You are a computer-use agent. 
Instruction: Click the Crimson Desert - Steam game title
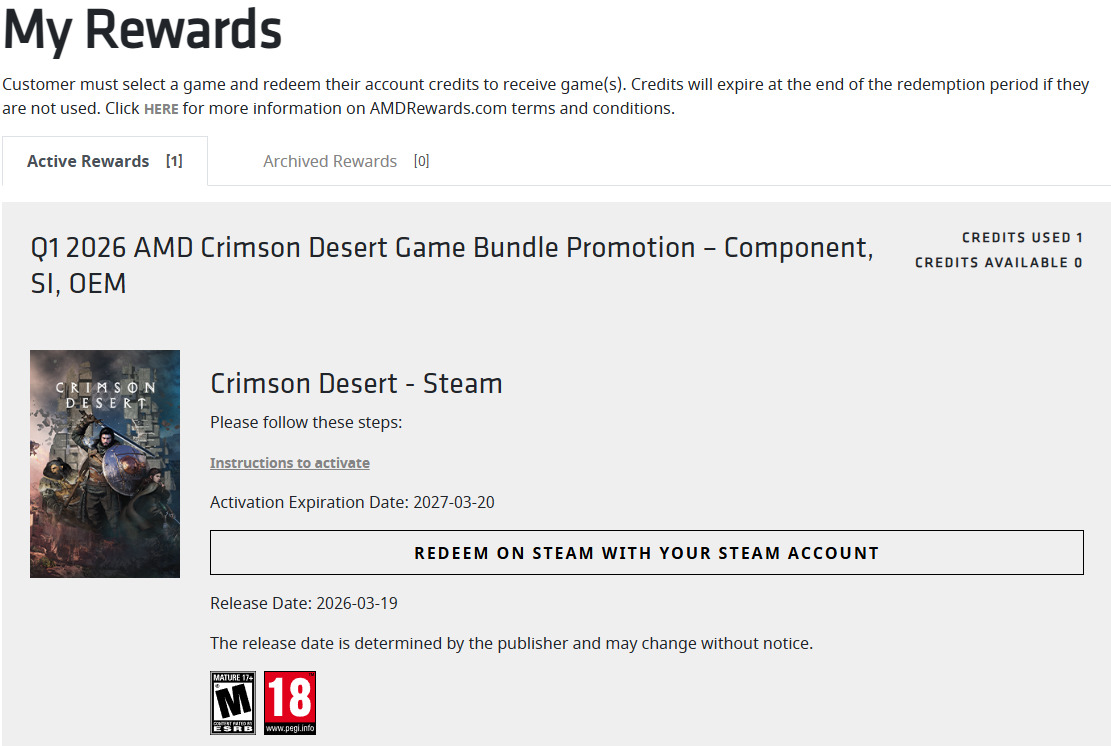tap(356, 383)
